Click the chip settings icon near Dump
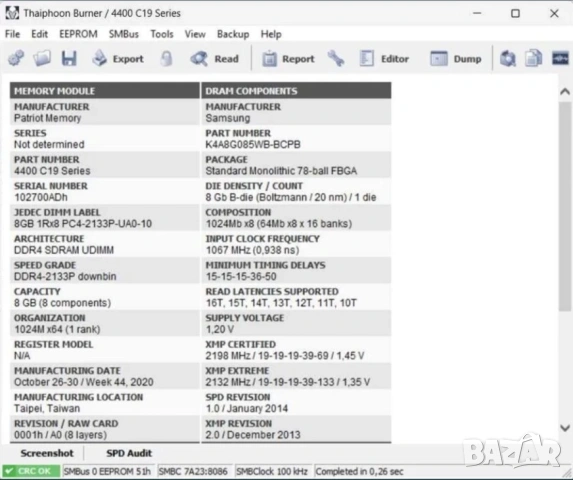Viewport: 573px width, 480px height. coord(508,58)
